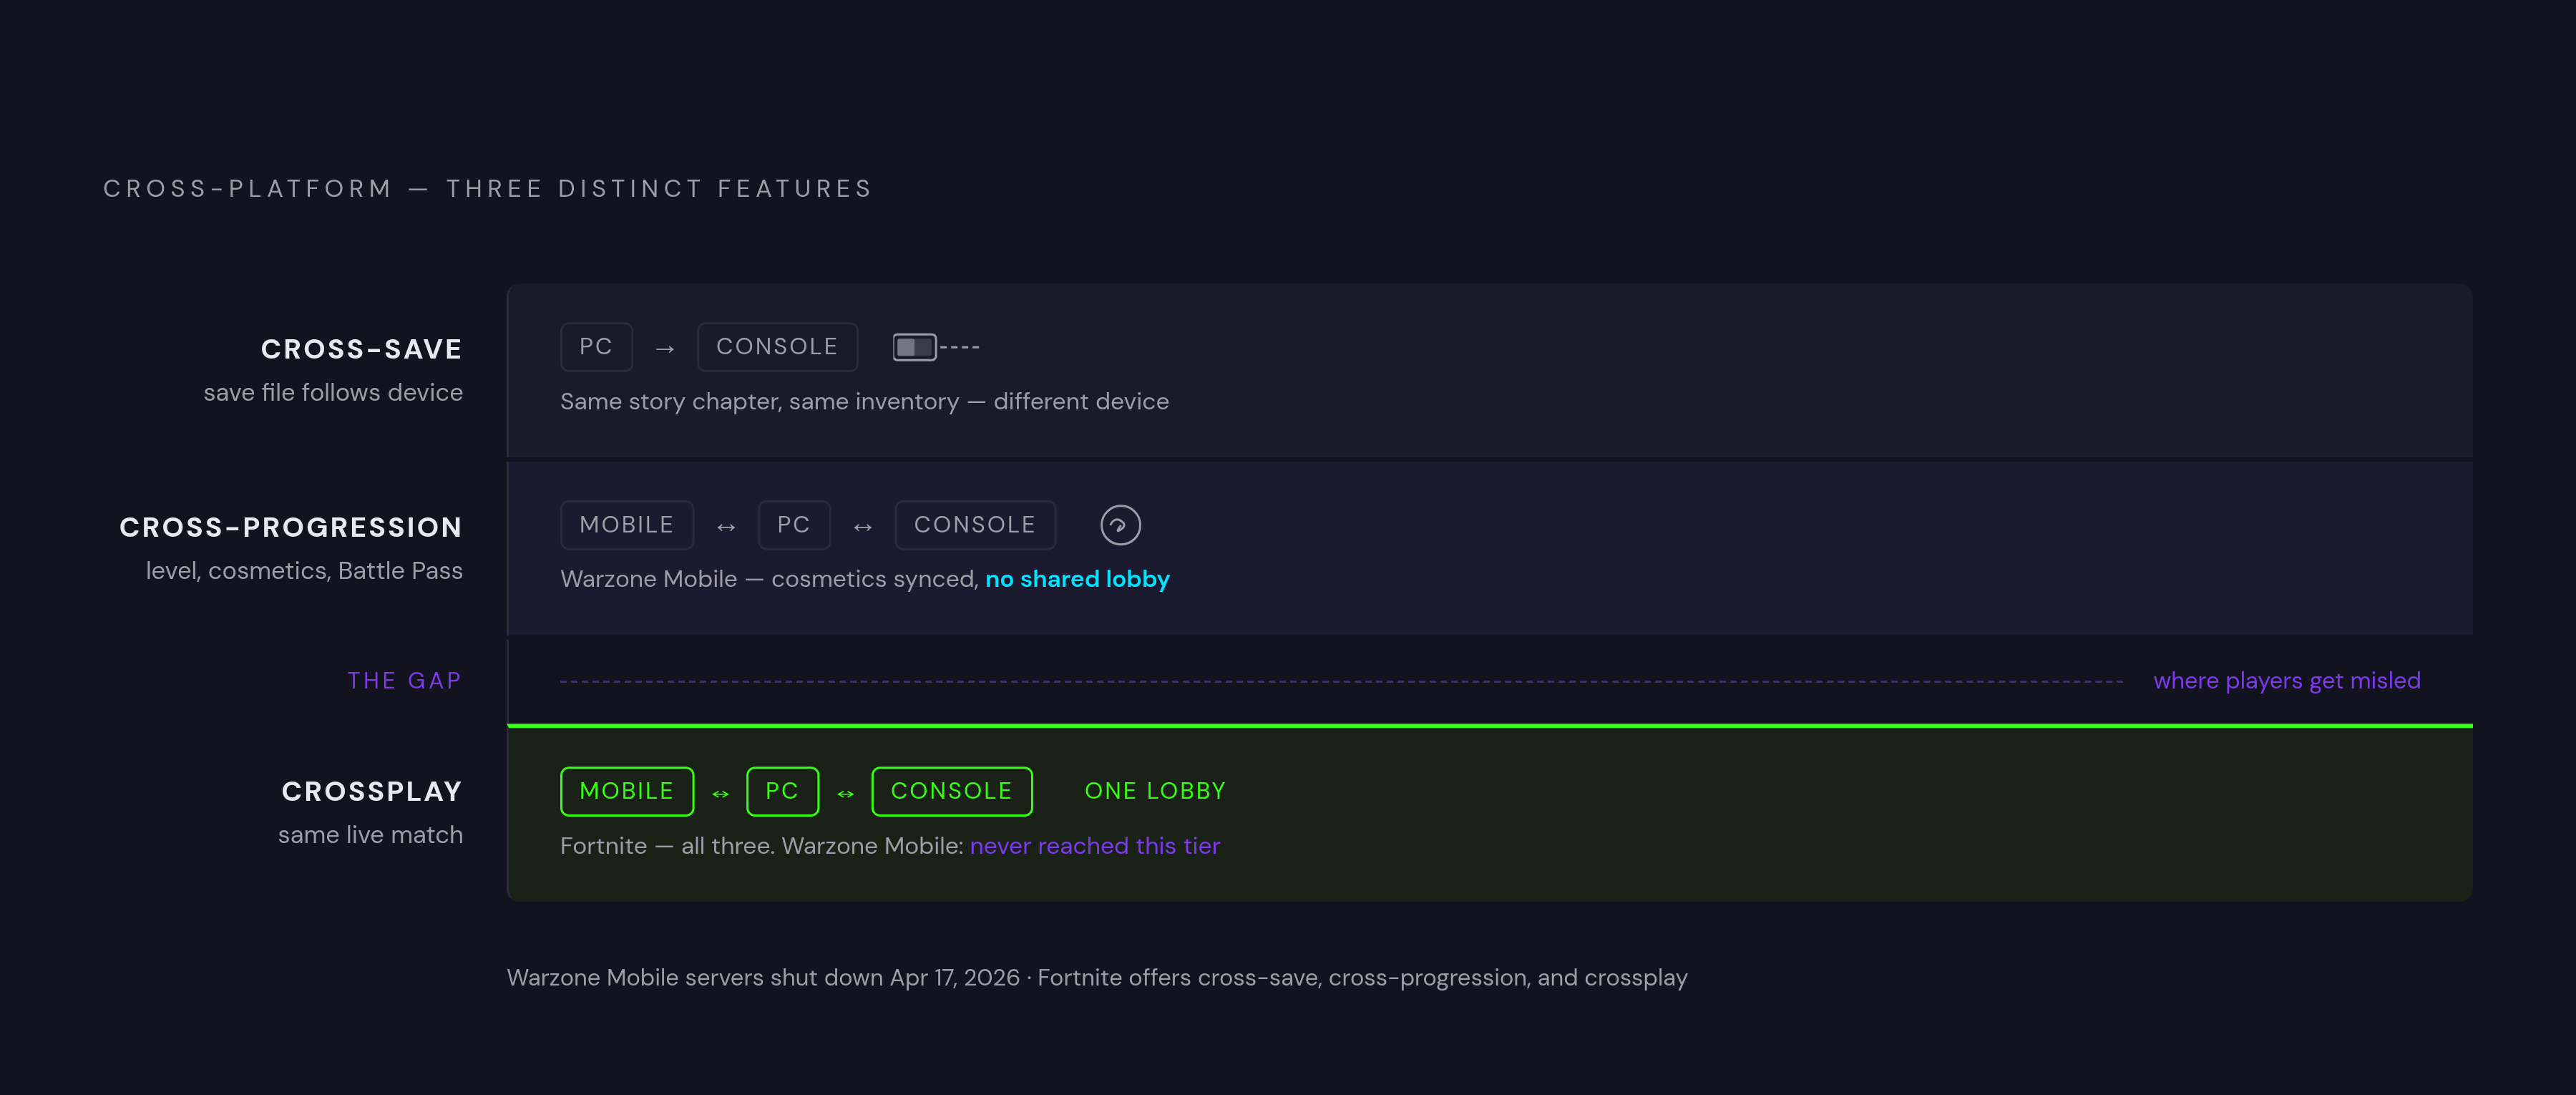Click THE GAP label
Image resolution: width=2576 pixels, height=1095 pixels.
[404, 681]
